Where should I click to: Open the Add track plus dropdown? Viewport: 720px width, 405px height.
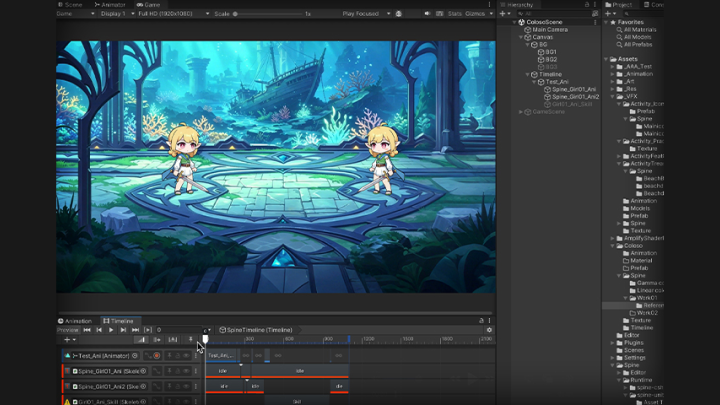coord(70,340)
